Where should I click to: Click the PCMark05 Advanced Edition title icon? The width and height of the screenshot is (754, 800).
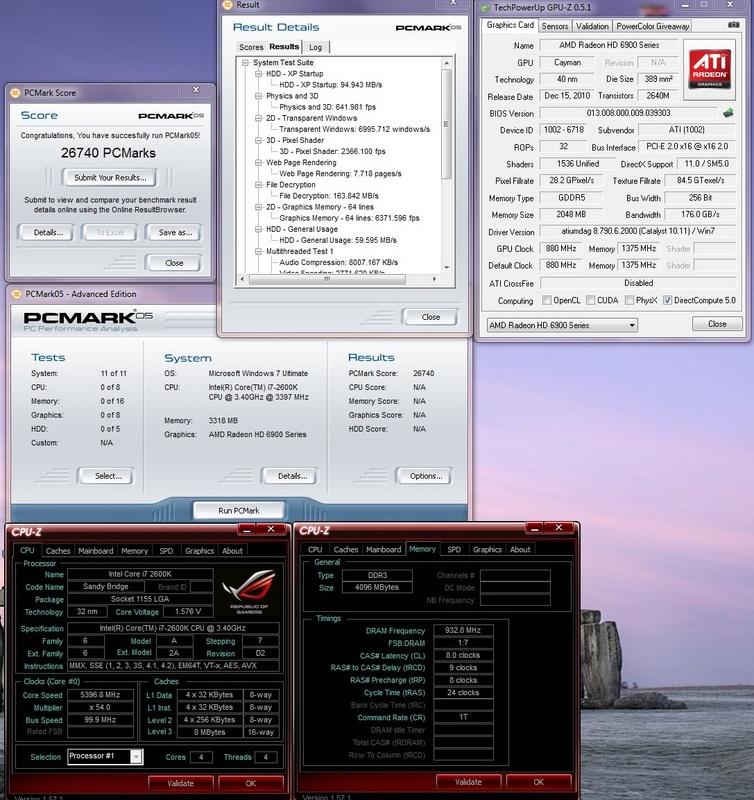16,294
